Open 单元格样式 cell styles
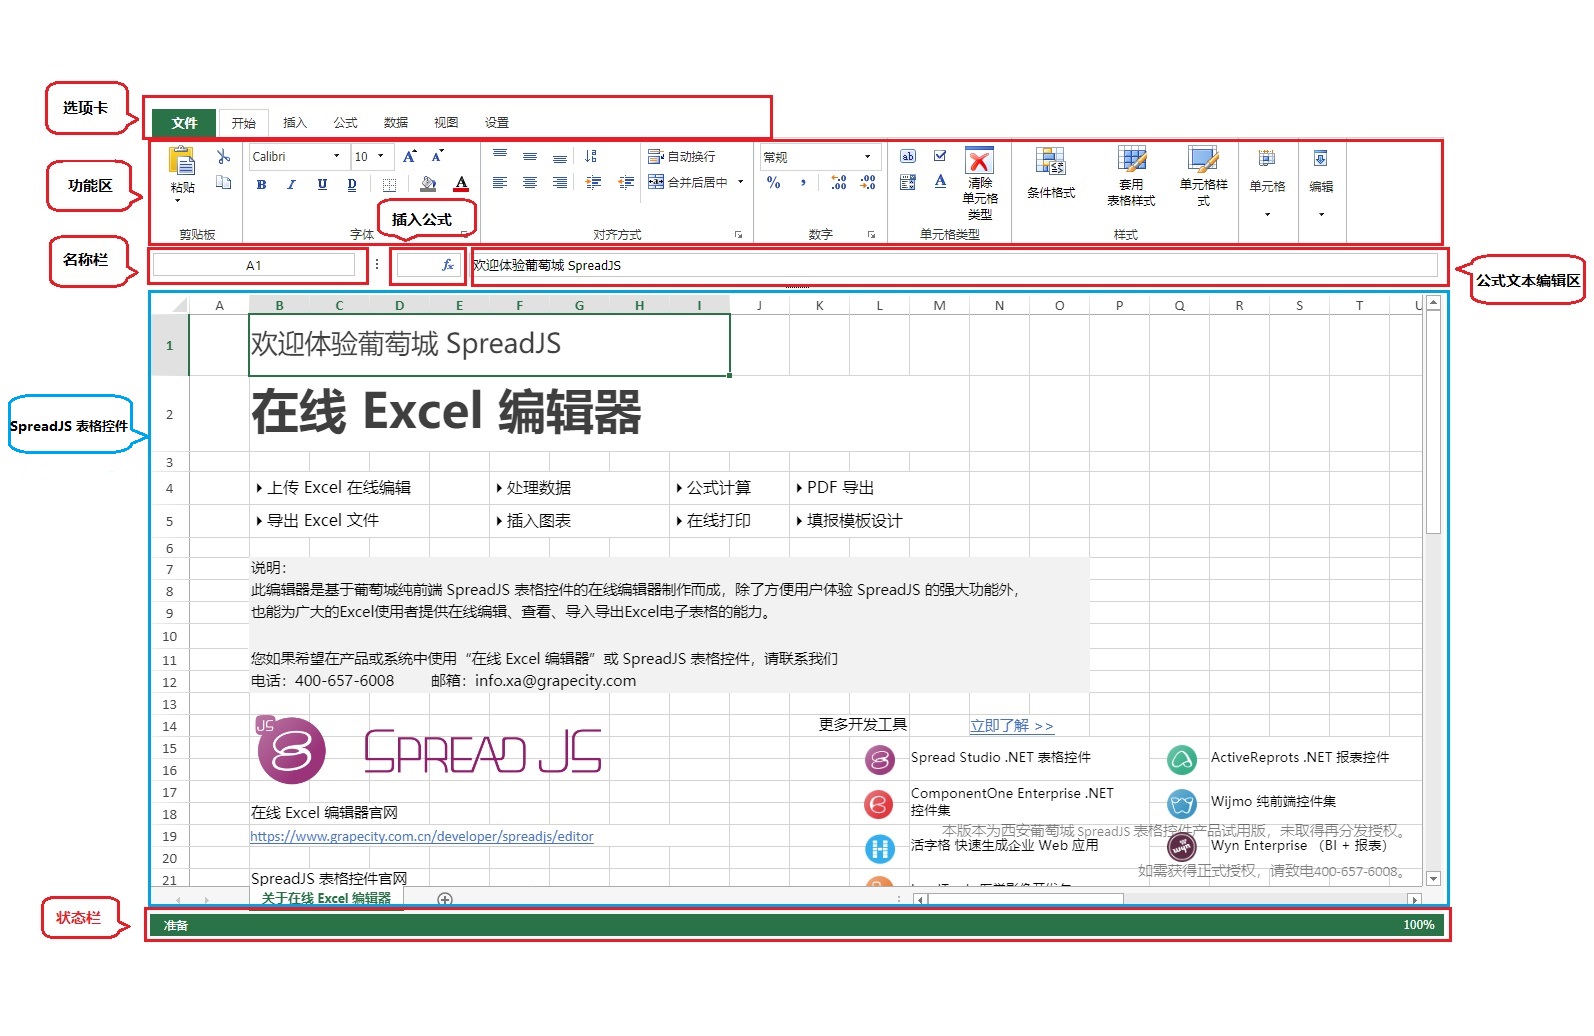1594x1036 pixels. (1203, 176)
